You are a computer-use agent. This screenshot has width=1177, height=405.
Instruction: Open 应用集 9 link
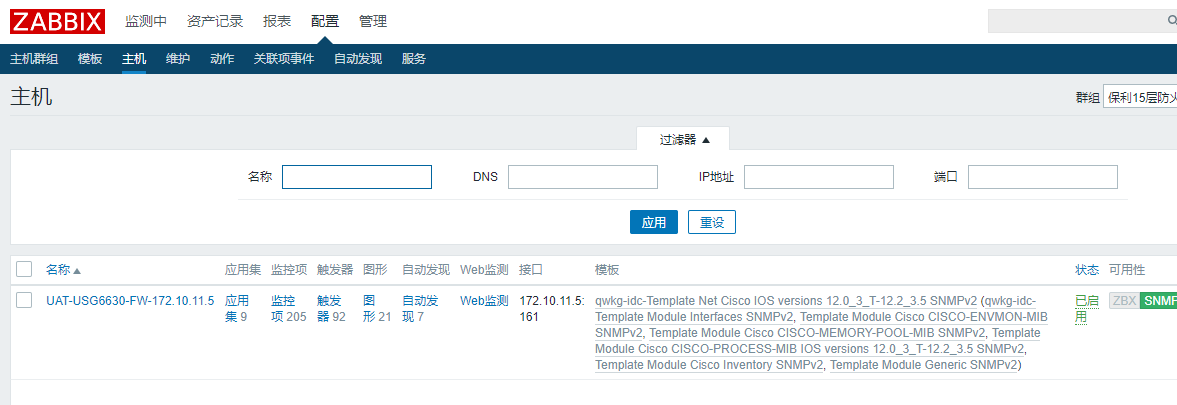[x=236, y=308]
